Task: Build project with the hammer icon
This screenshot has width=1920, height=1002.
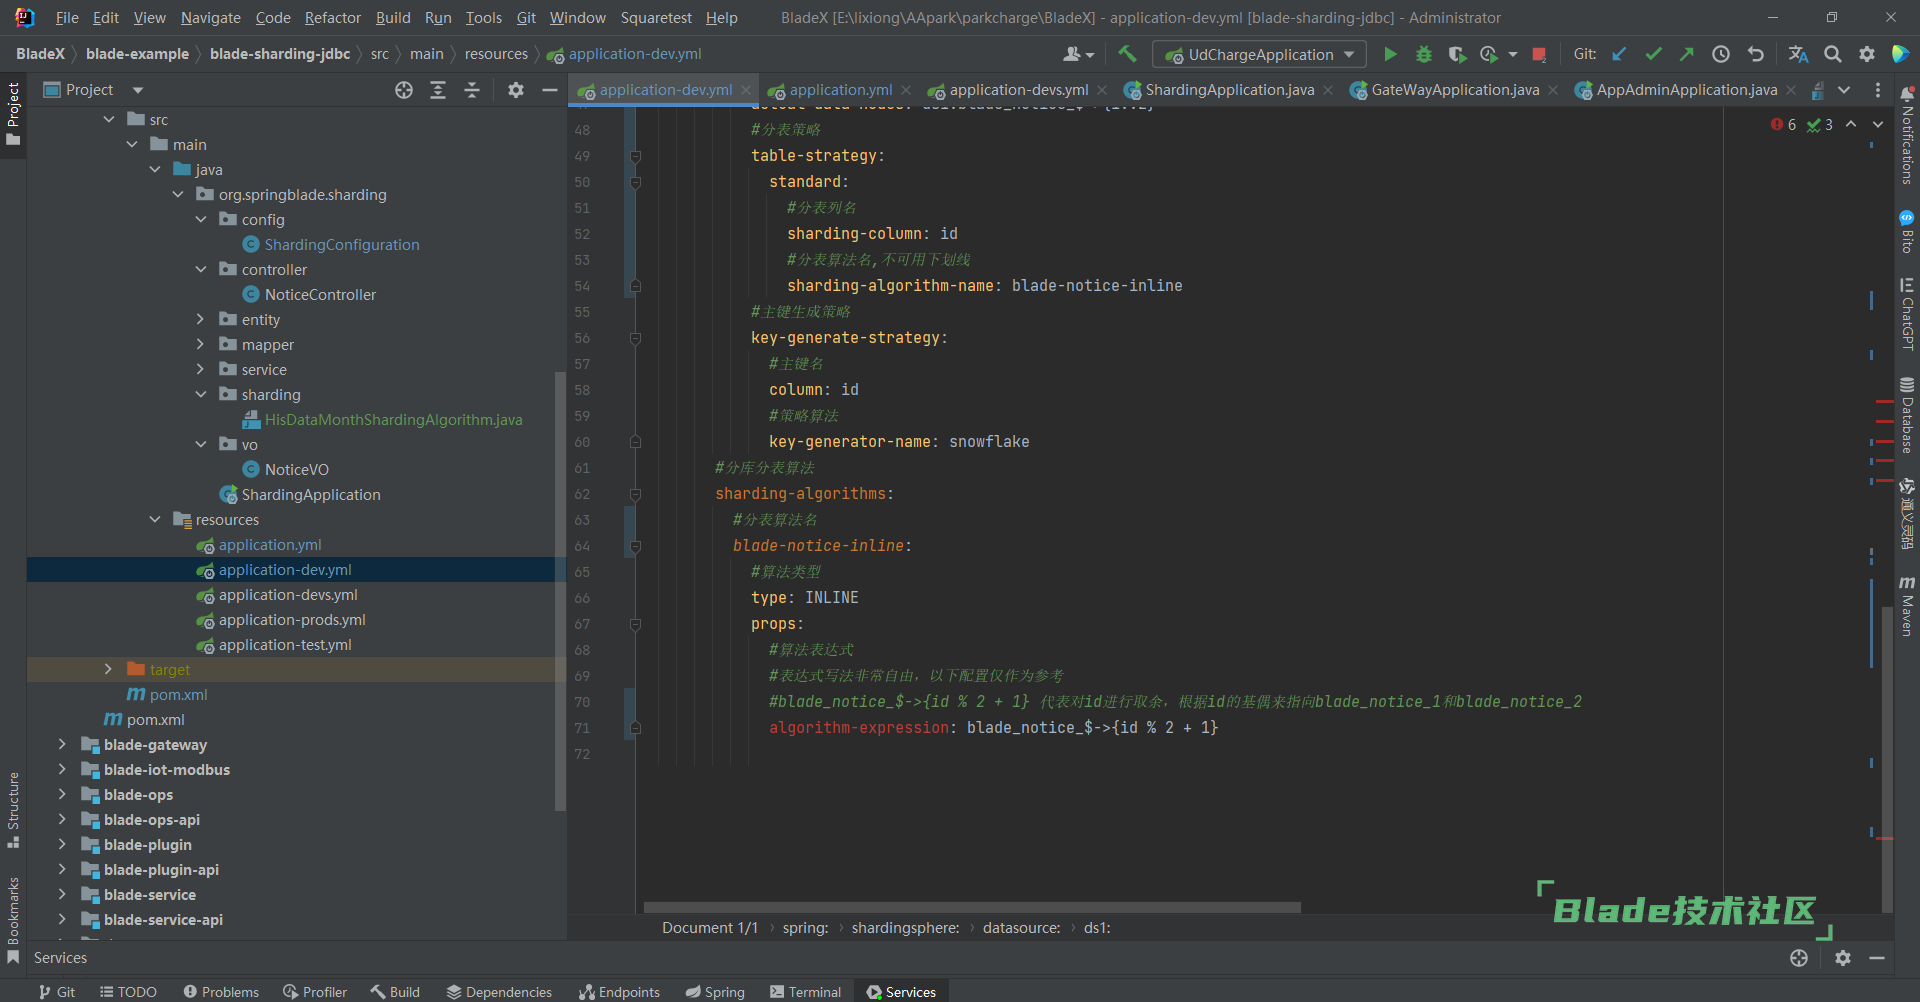Action: (x=1128, y=54)
